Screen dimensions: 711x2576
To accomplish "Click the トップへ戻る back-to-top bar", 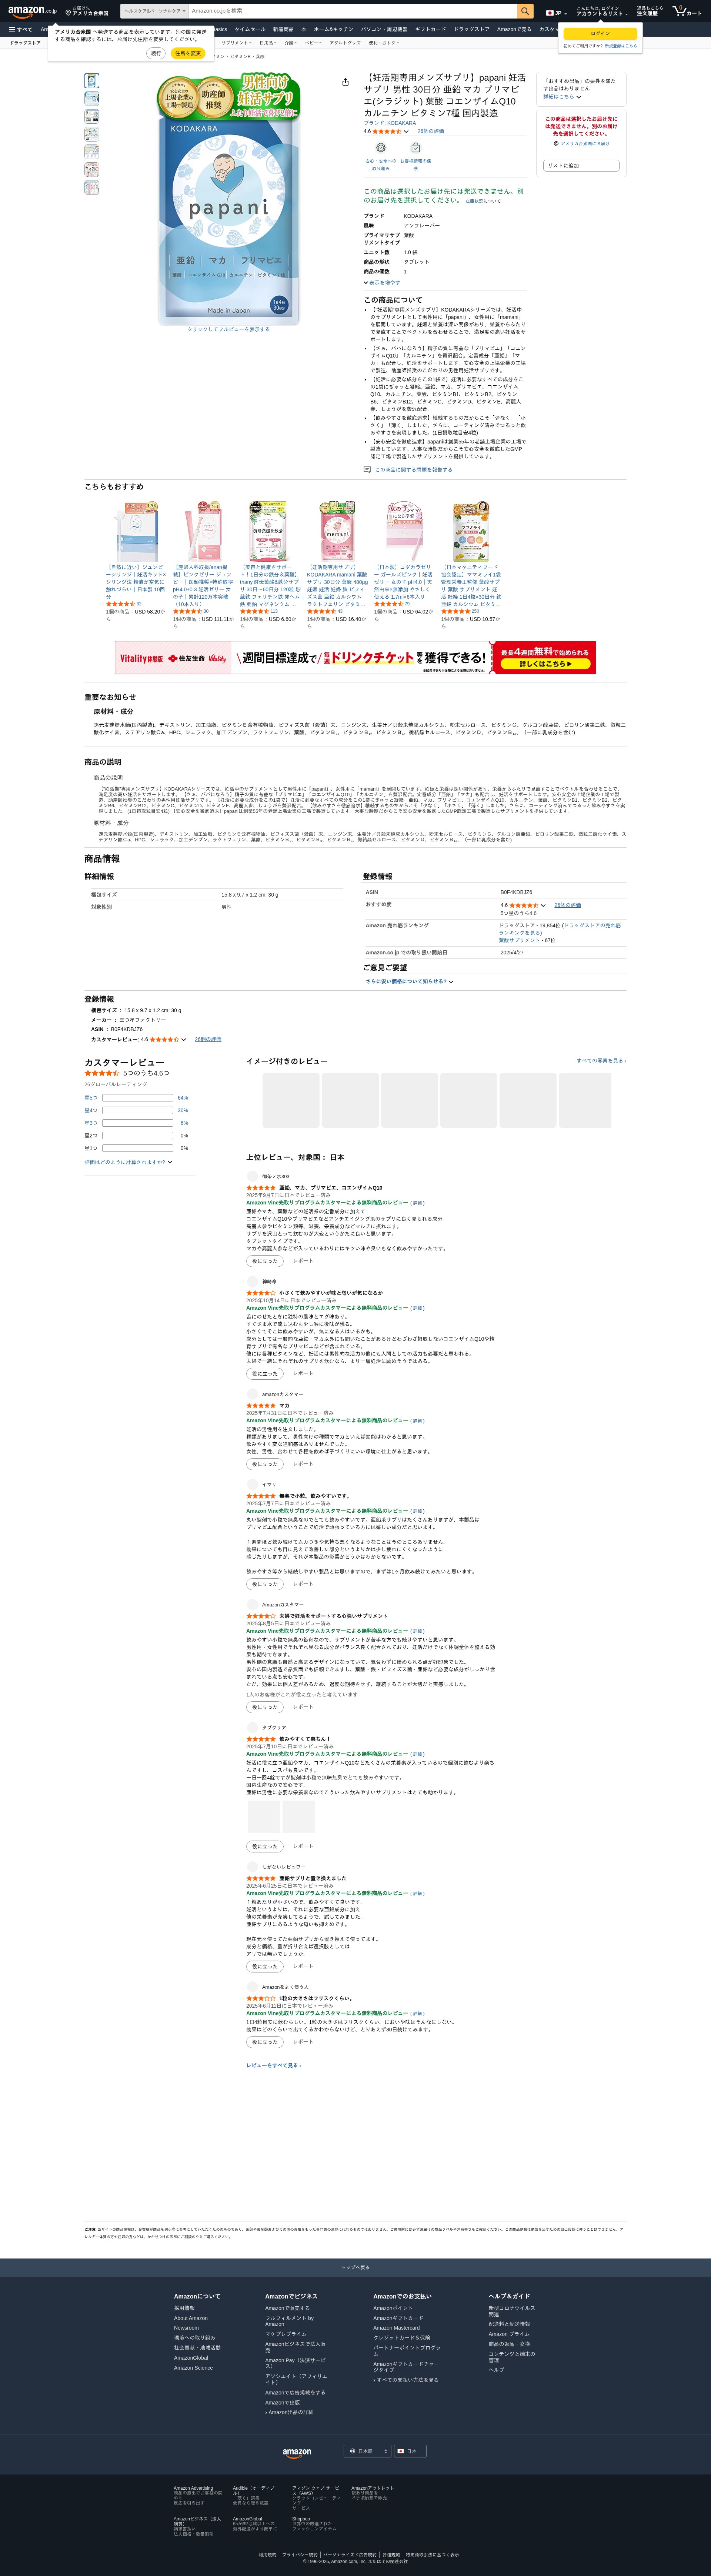I will click(355, 2267).
